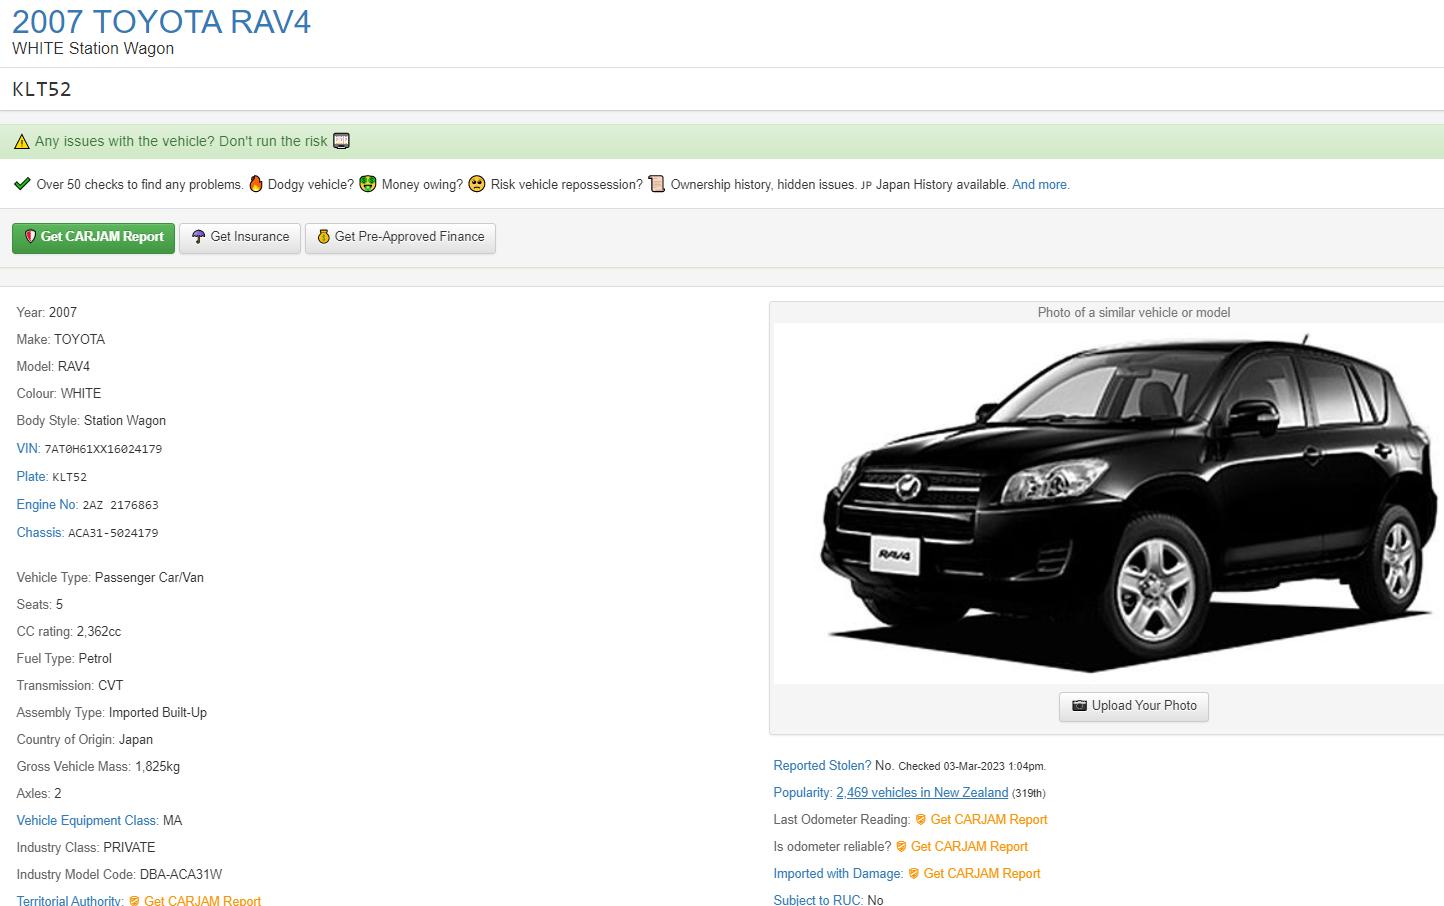Open Get CARJAM Report for Imported with Damage
This screenshot has width=1444, height=906.
pyautogui.click(x=982, y=874)
